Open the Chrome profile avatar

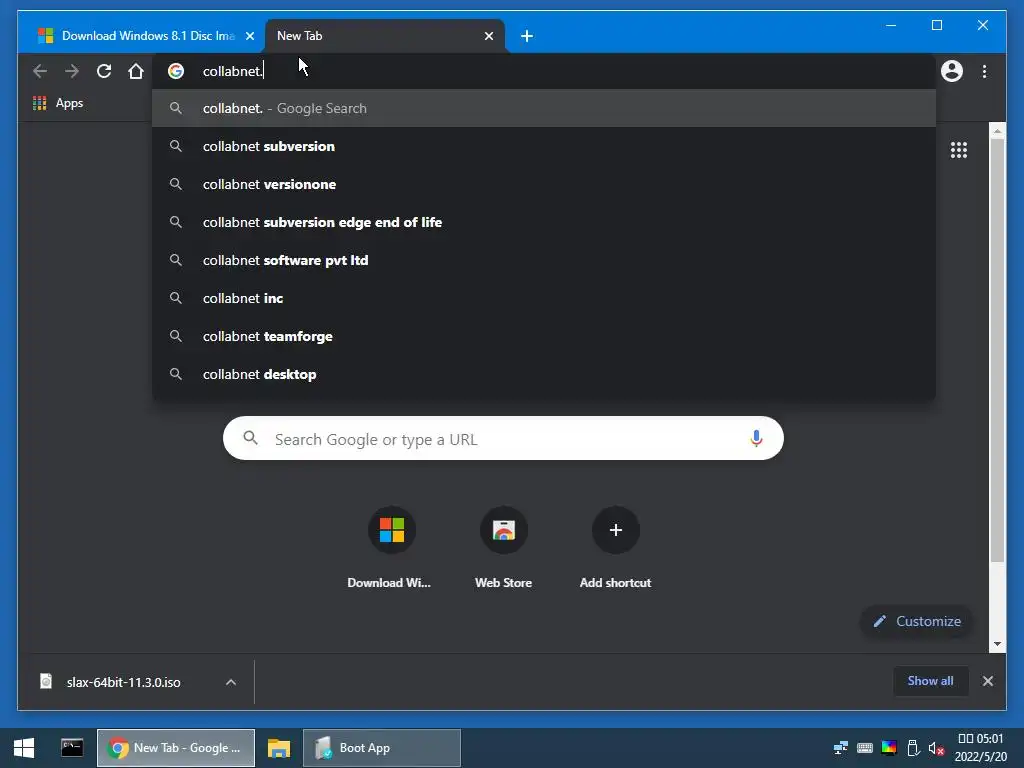(952, 71)
